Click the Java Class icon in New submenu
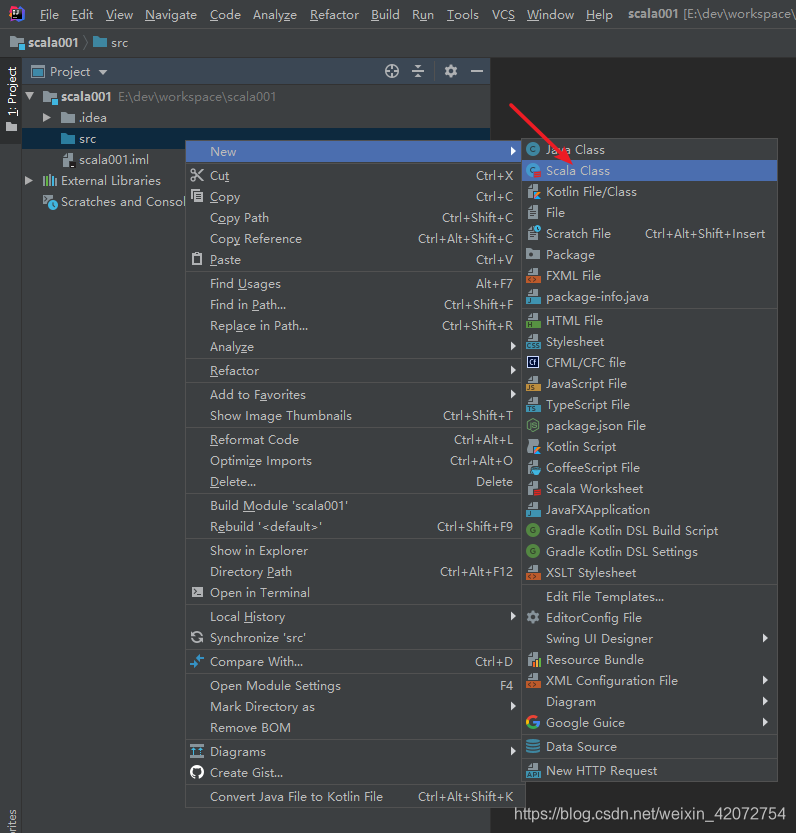Image resolution: width=796 pixels, height=833 pixels. point(533,150)
